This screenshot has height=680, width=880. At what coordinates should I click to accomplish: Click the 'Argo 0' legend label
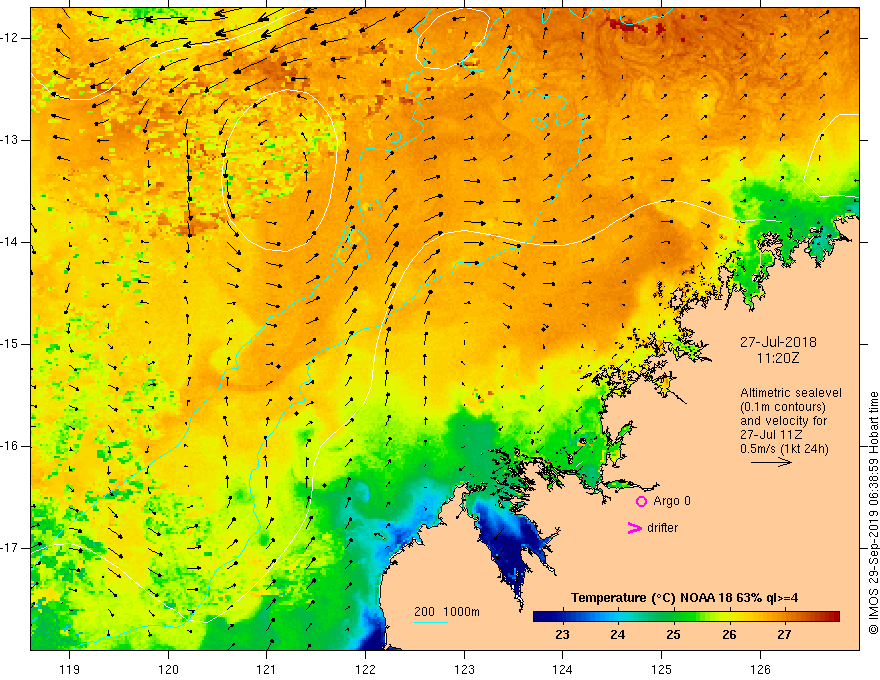672,501
